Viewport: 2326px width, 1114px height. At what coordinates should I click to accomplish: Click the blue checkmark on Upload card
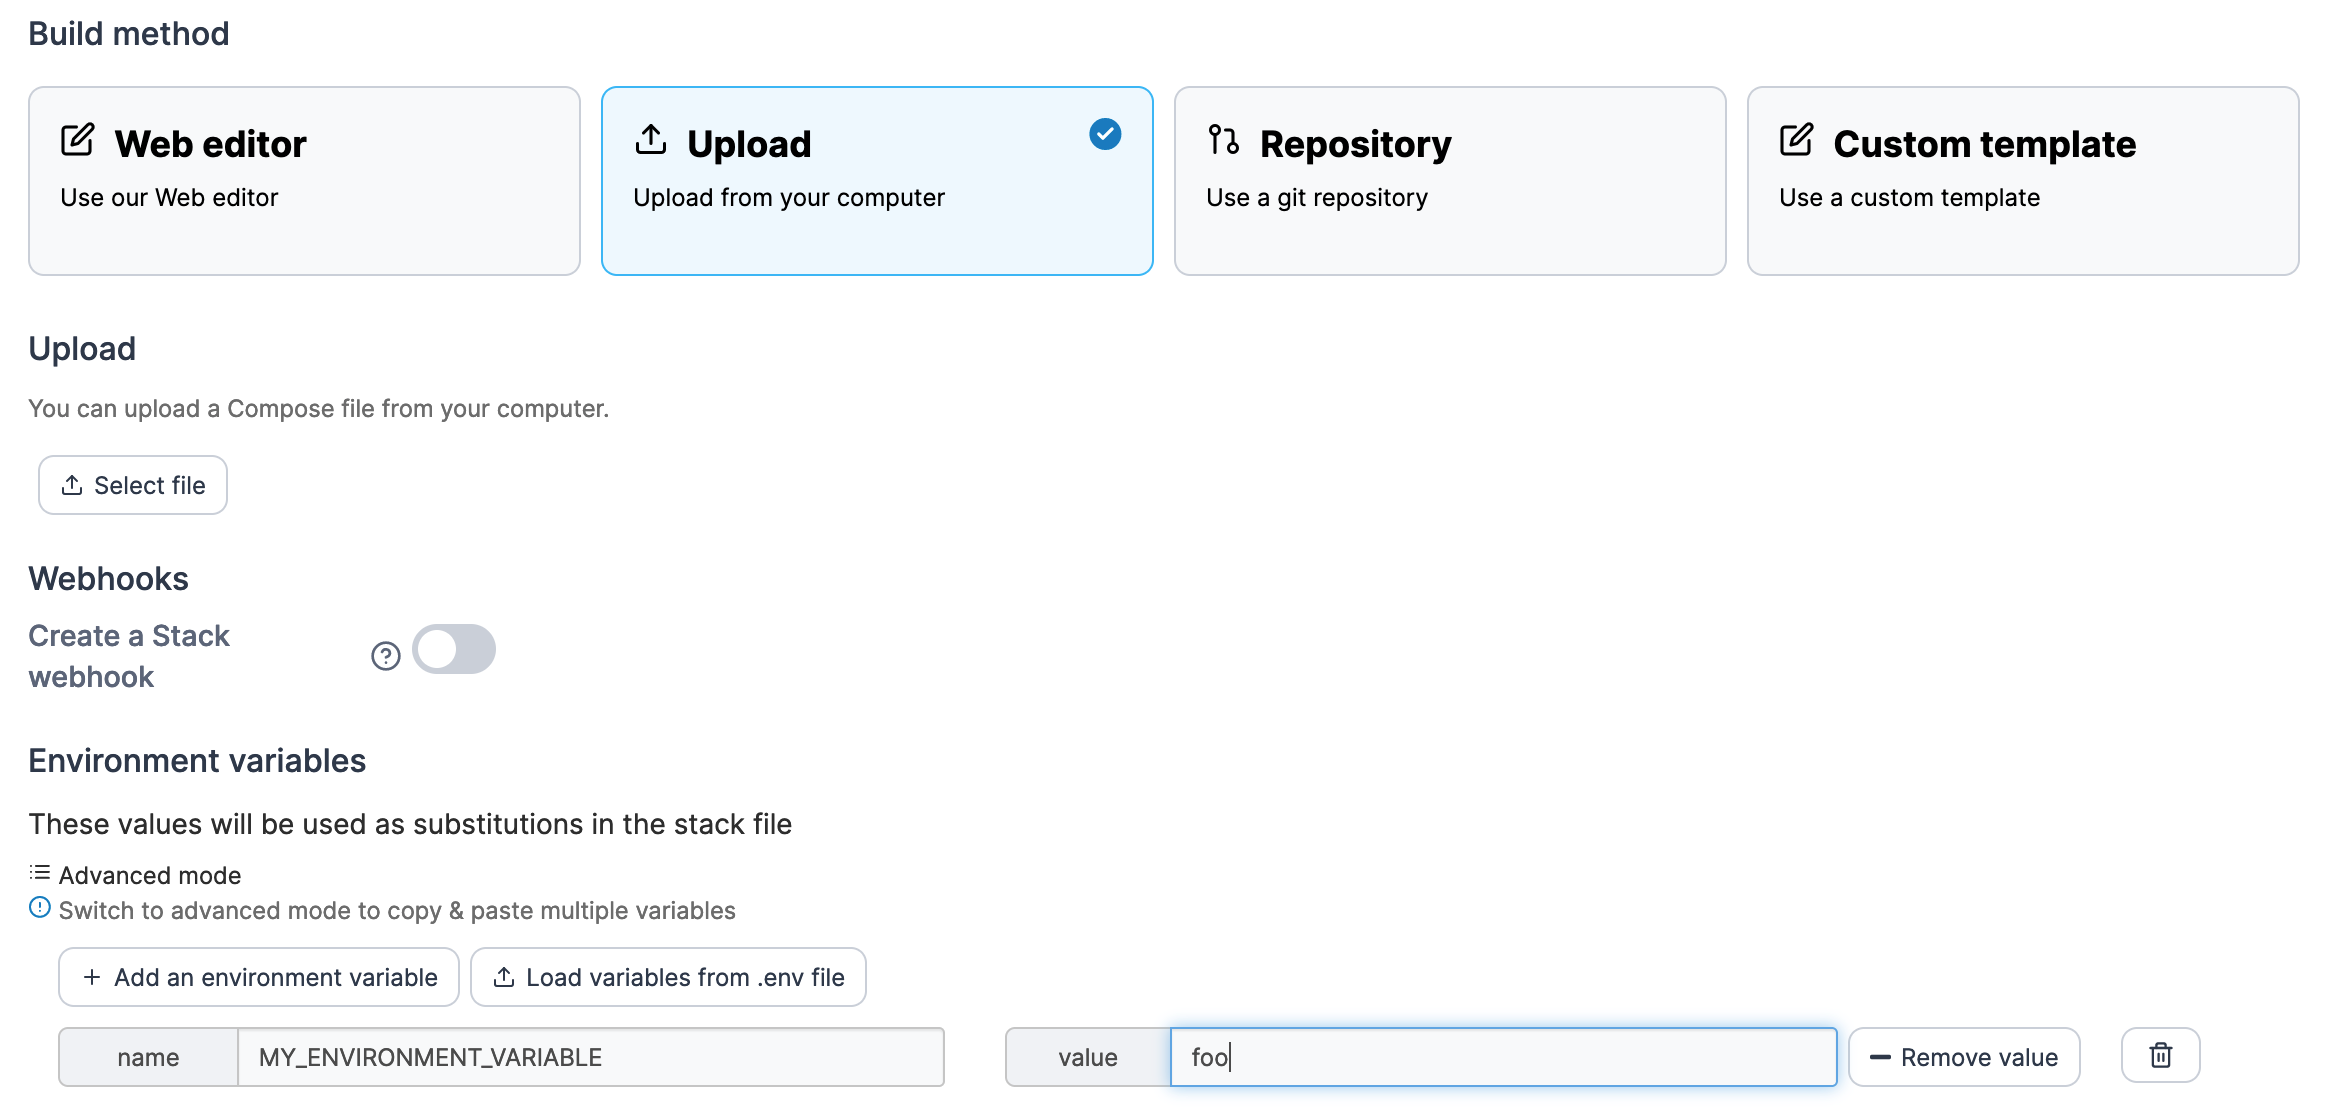(x=1105, y=134)
